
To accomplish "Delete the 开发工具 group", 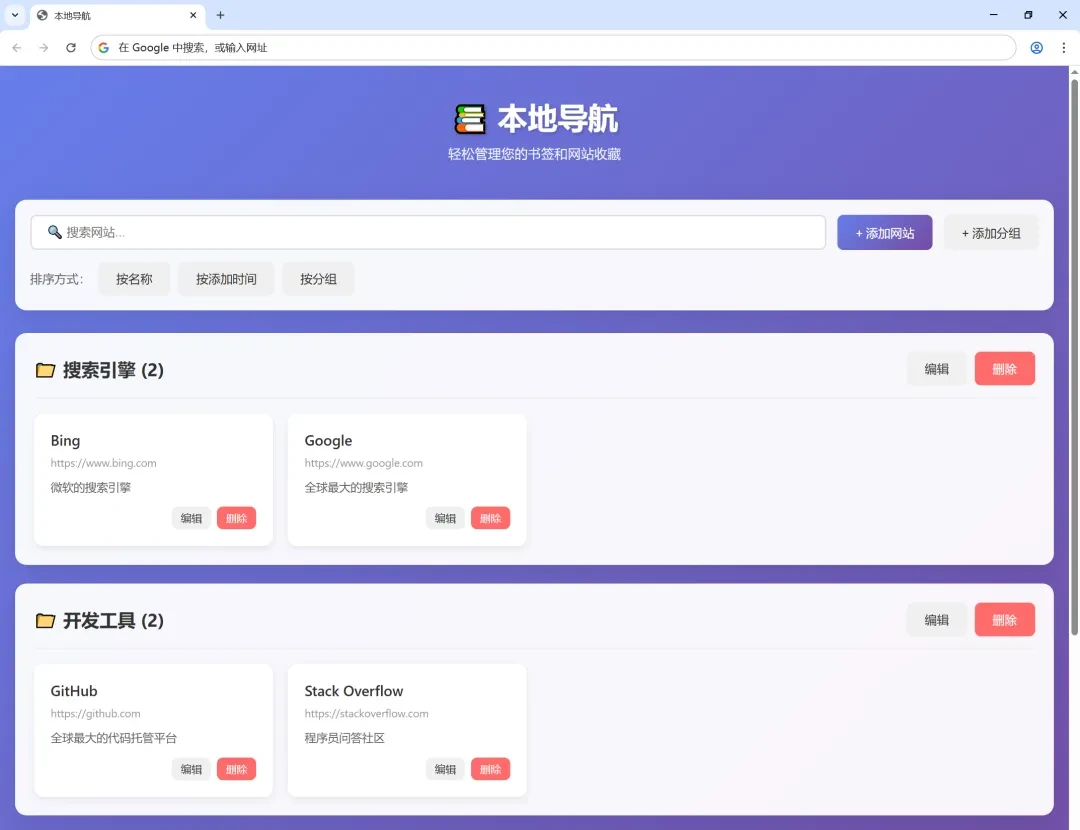I will (1004, 619).
